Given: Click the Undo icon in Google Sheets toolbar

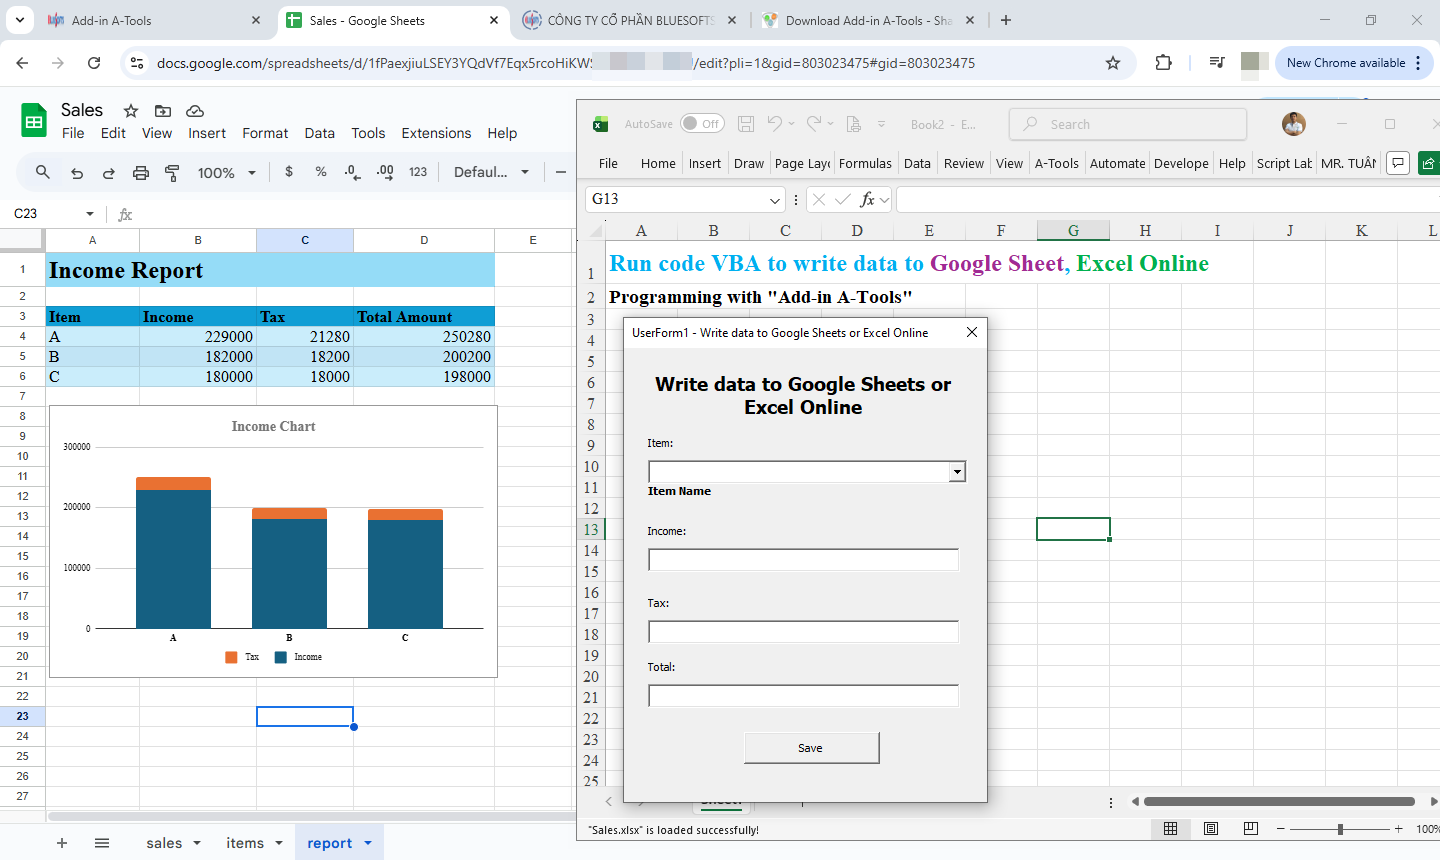Looking at the screenshot, I should [77, 172].
